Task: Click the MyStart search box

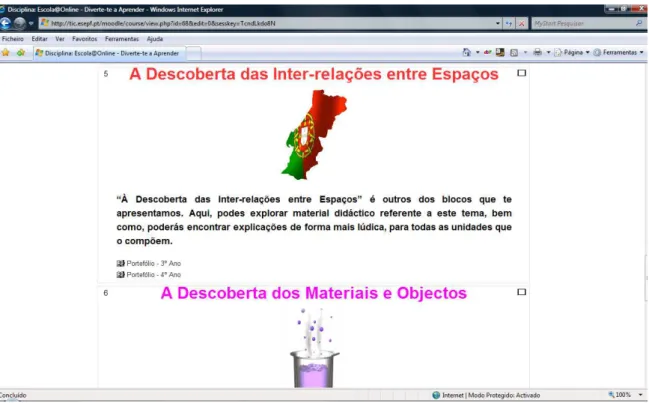Action: tap(582, 24)
